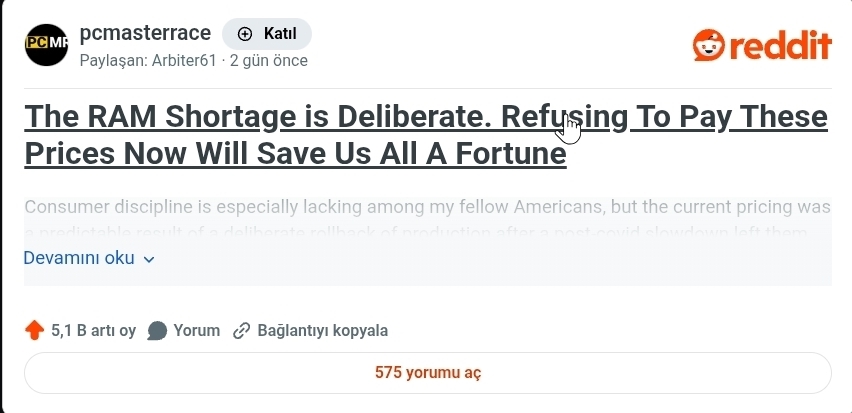Click the reddit wordmark text

coord(782,45)
